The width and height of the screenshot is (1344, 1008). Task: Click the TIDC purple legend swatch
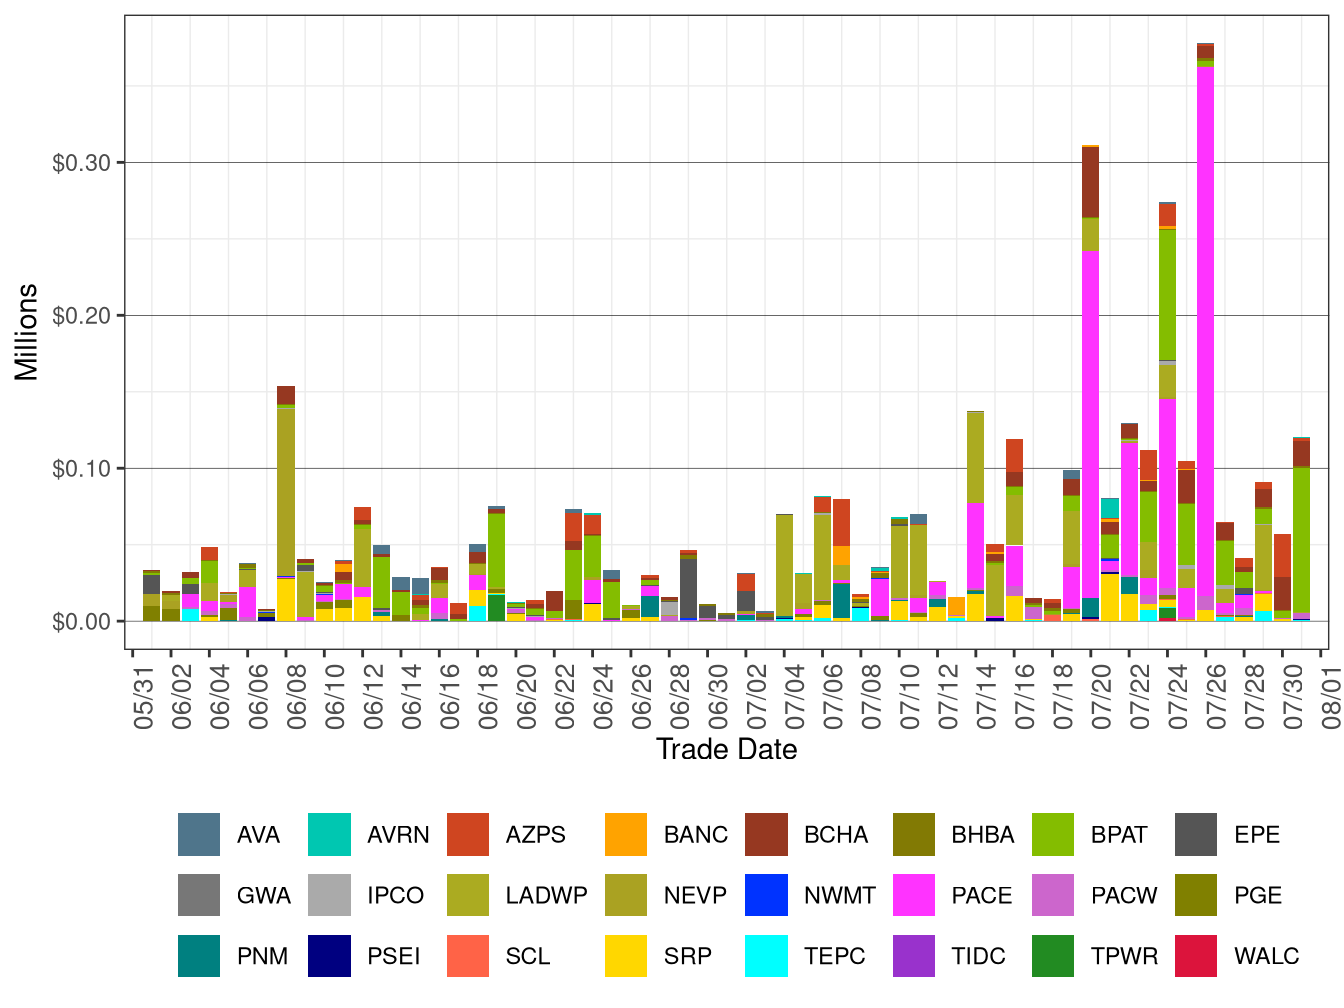914,956
